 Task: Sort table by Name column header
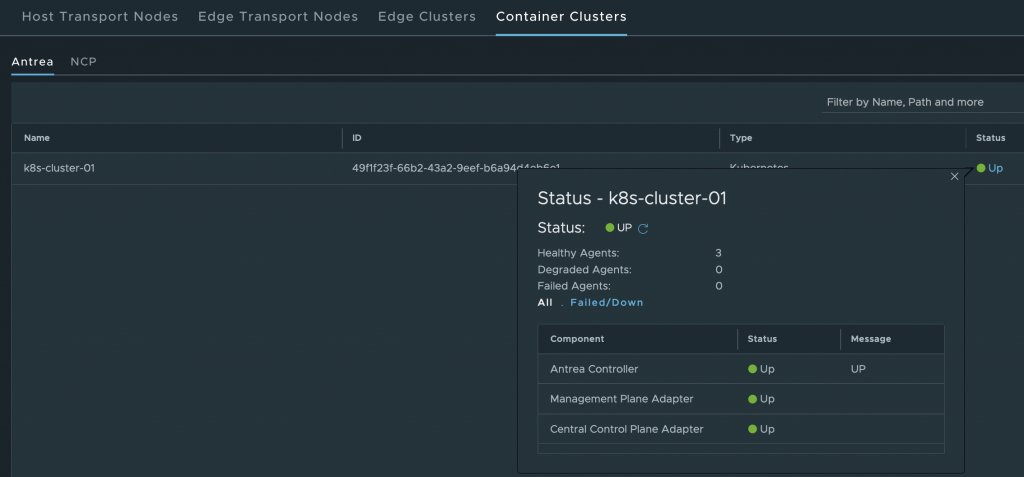click(37, 138)
